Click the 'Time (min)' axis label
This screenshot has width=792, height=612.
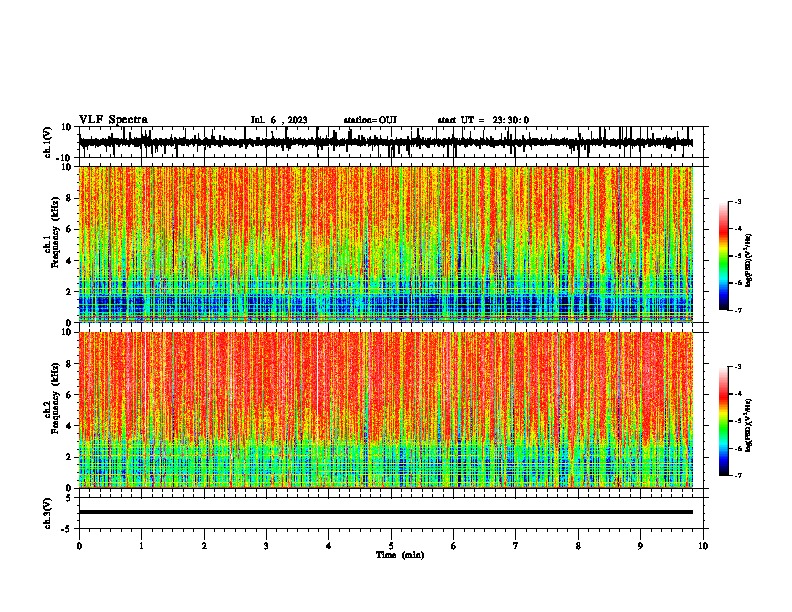click(400, 555)
